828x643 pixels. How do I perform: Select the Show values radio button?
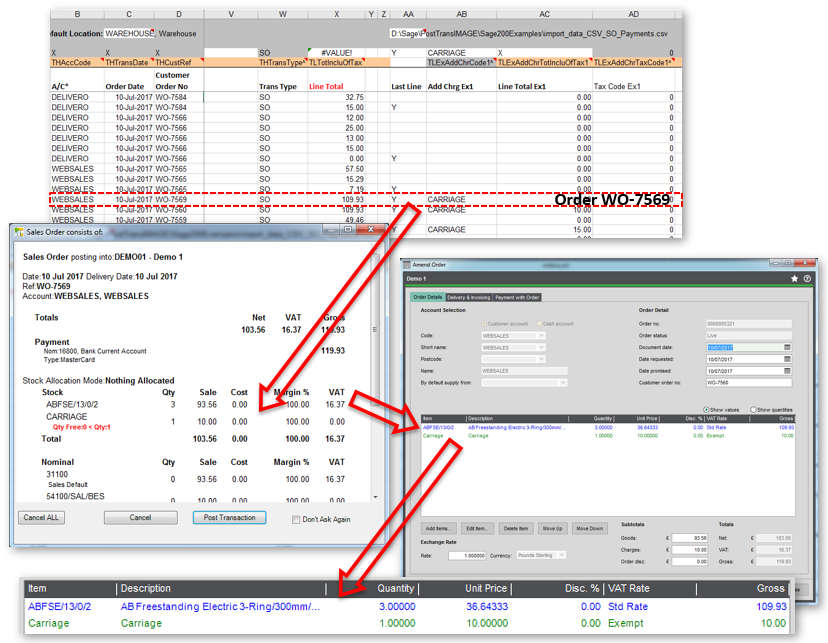click(706, 409)
